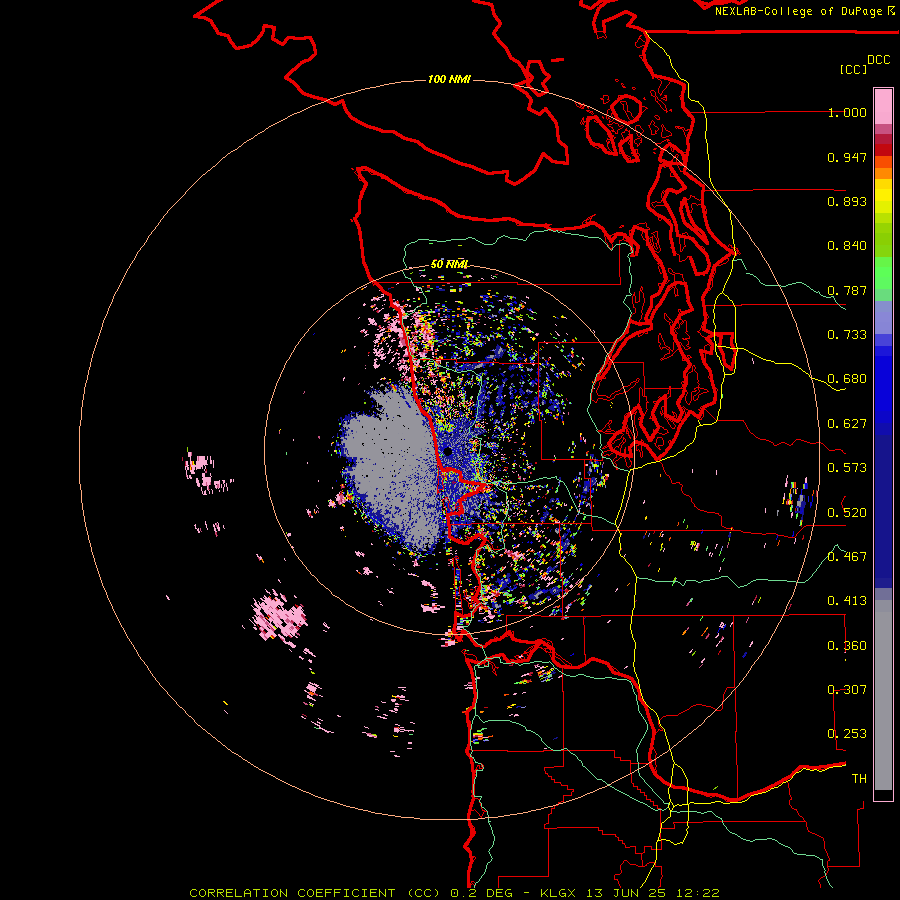Select the 0.947 scale label
Viewport: 900px width, 900px height.
tap(847, 157)
